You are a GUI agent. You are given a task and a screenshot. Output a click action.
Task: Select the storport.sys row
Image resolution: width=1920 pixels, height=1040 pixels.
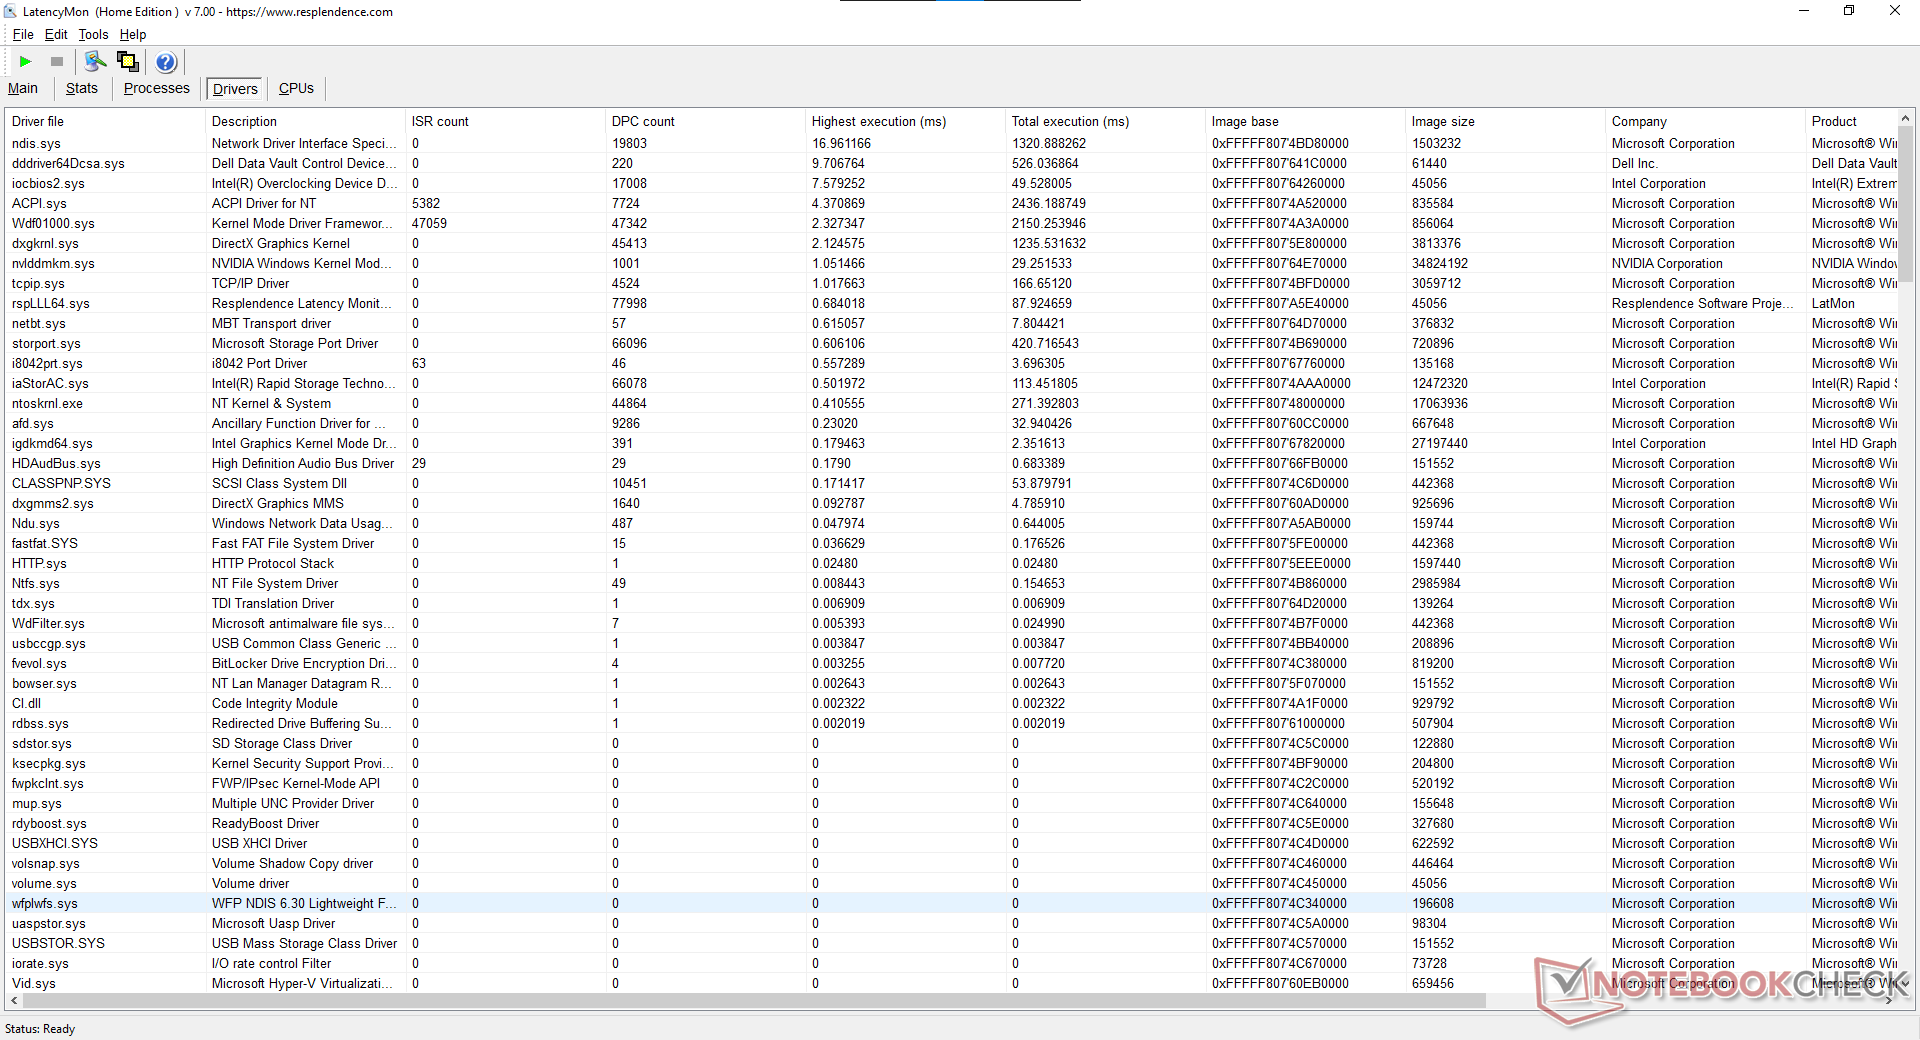tap(952, 343)
